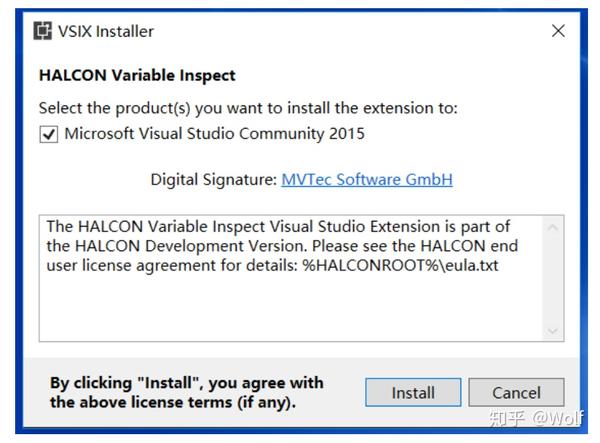Click the 'Select the product(s)' instruction text
Viewport: 600px width, 443px height.
point(248,108)
